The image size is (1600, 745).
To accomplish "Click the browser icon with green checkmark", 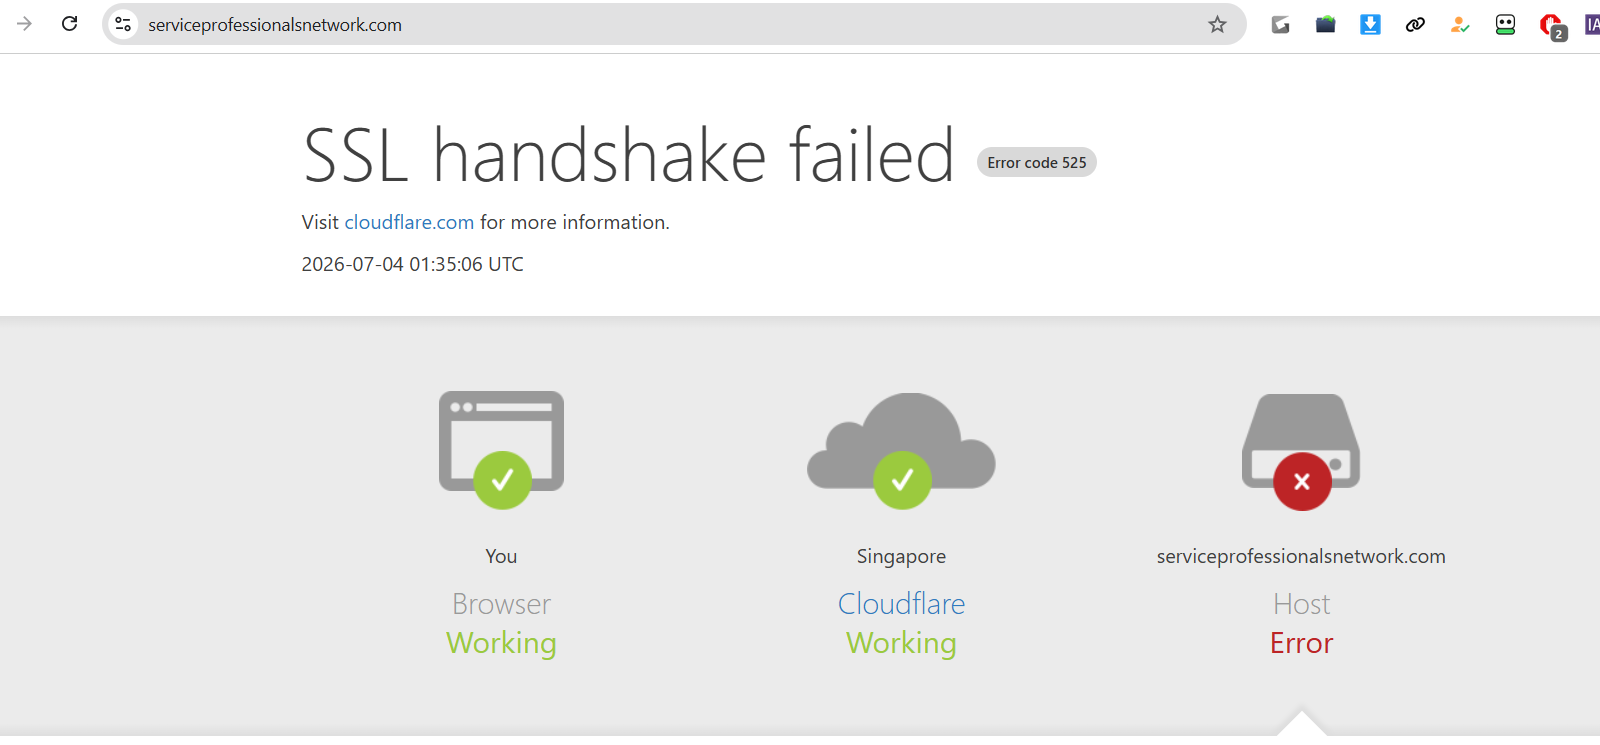I will coord(501,449).
